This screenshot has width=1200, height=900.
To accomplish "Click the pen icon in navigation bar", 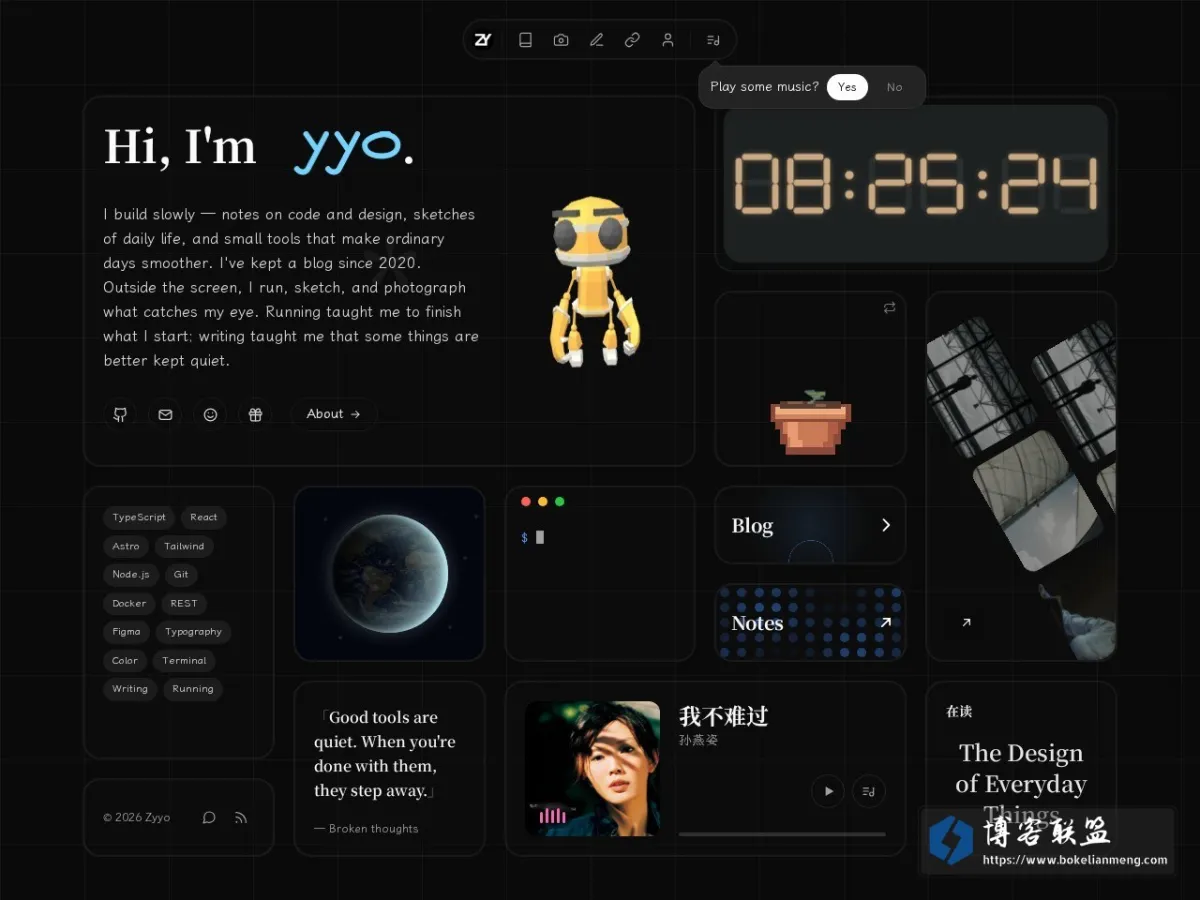I will [x=597, y=40].
